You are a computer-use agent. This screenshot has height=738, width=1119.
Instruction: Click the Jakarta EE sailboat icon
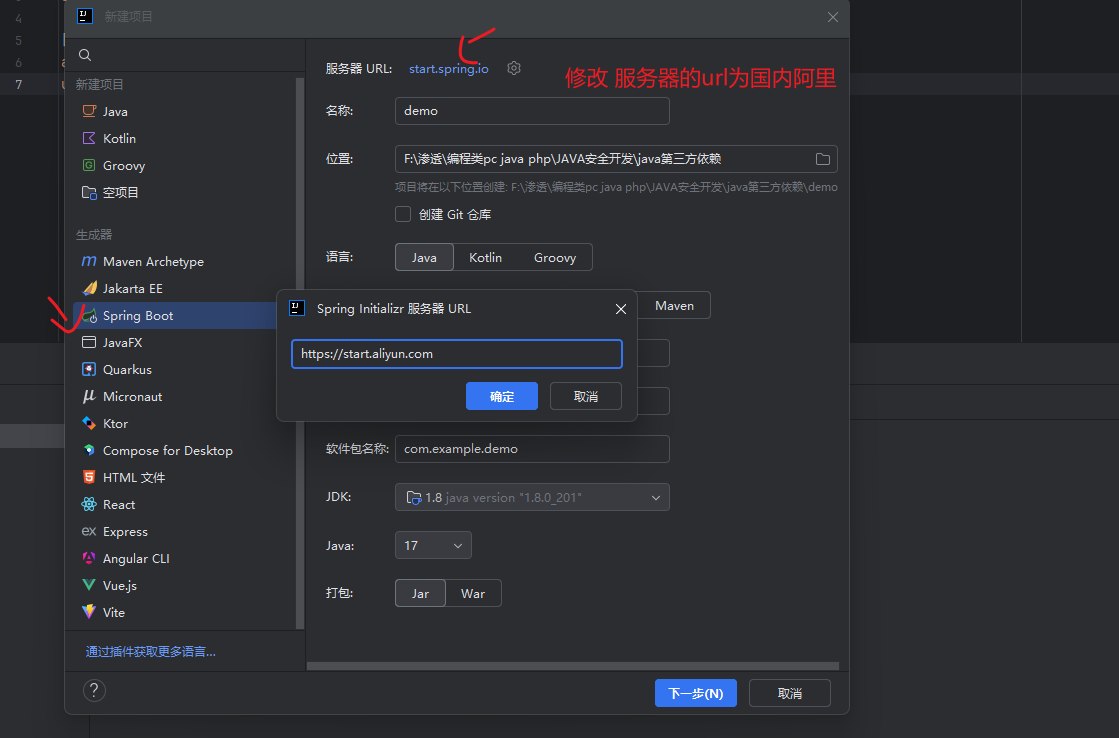(89, 288)
